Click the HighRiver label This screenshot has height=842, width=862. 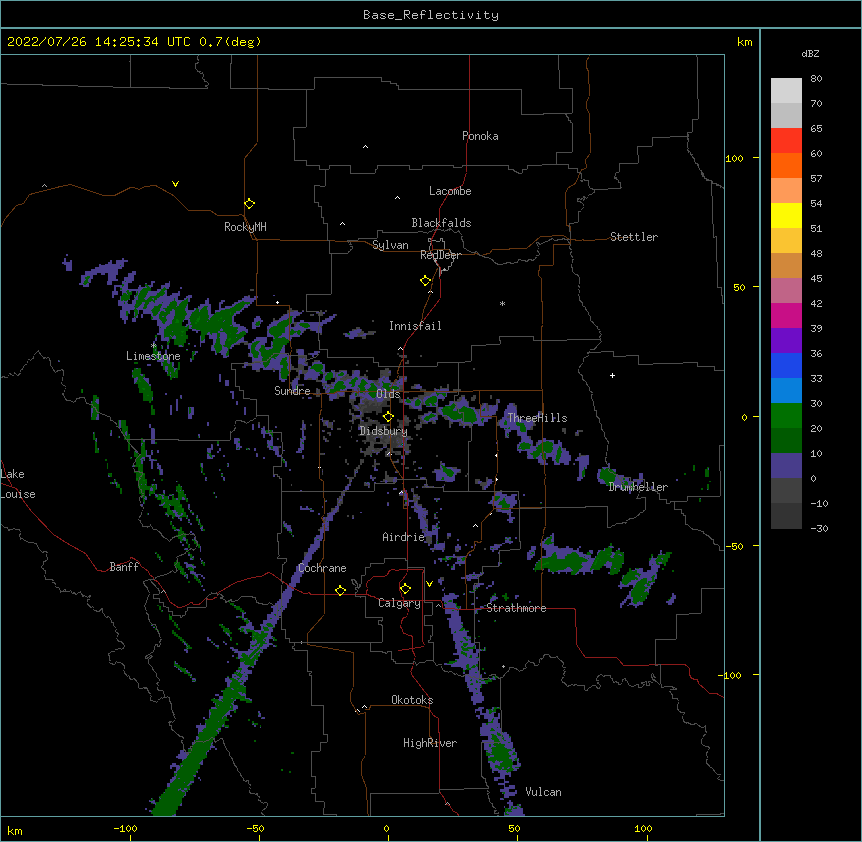click(430, 743)
